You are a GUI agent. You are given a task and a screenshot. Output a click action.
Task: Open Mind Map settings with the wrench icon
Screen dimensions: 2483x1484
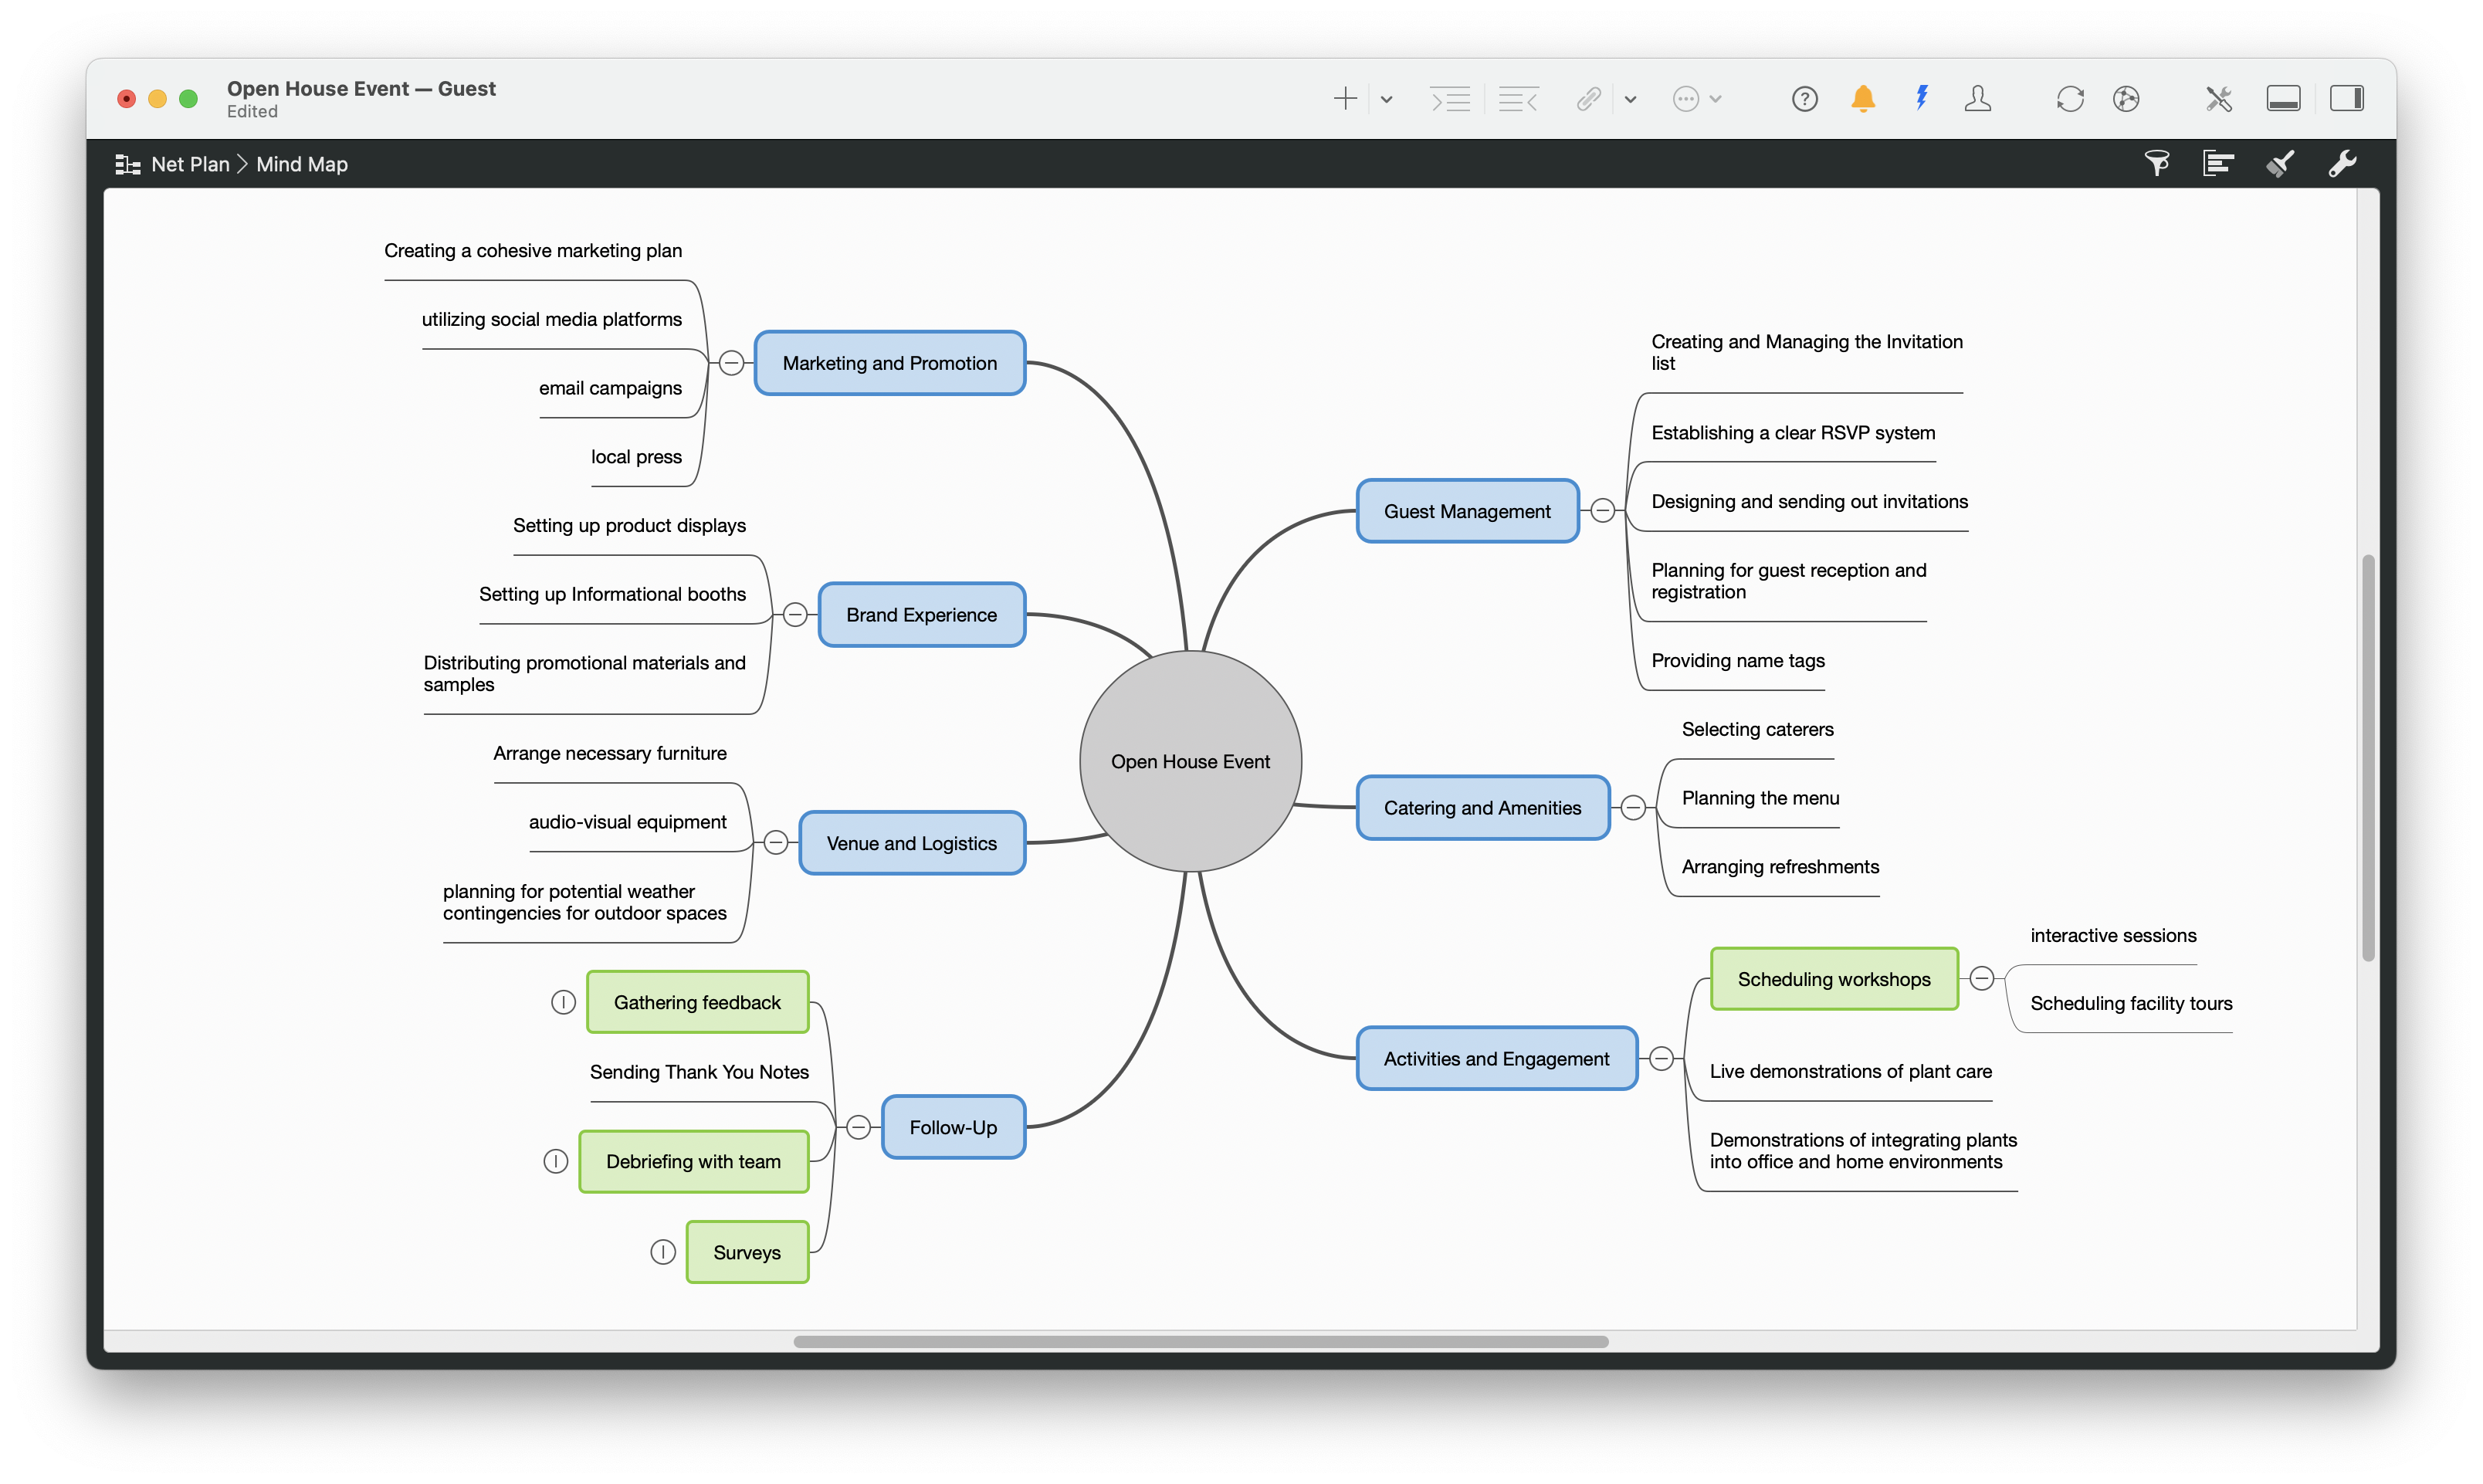[x=2343, y=163]
